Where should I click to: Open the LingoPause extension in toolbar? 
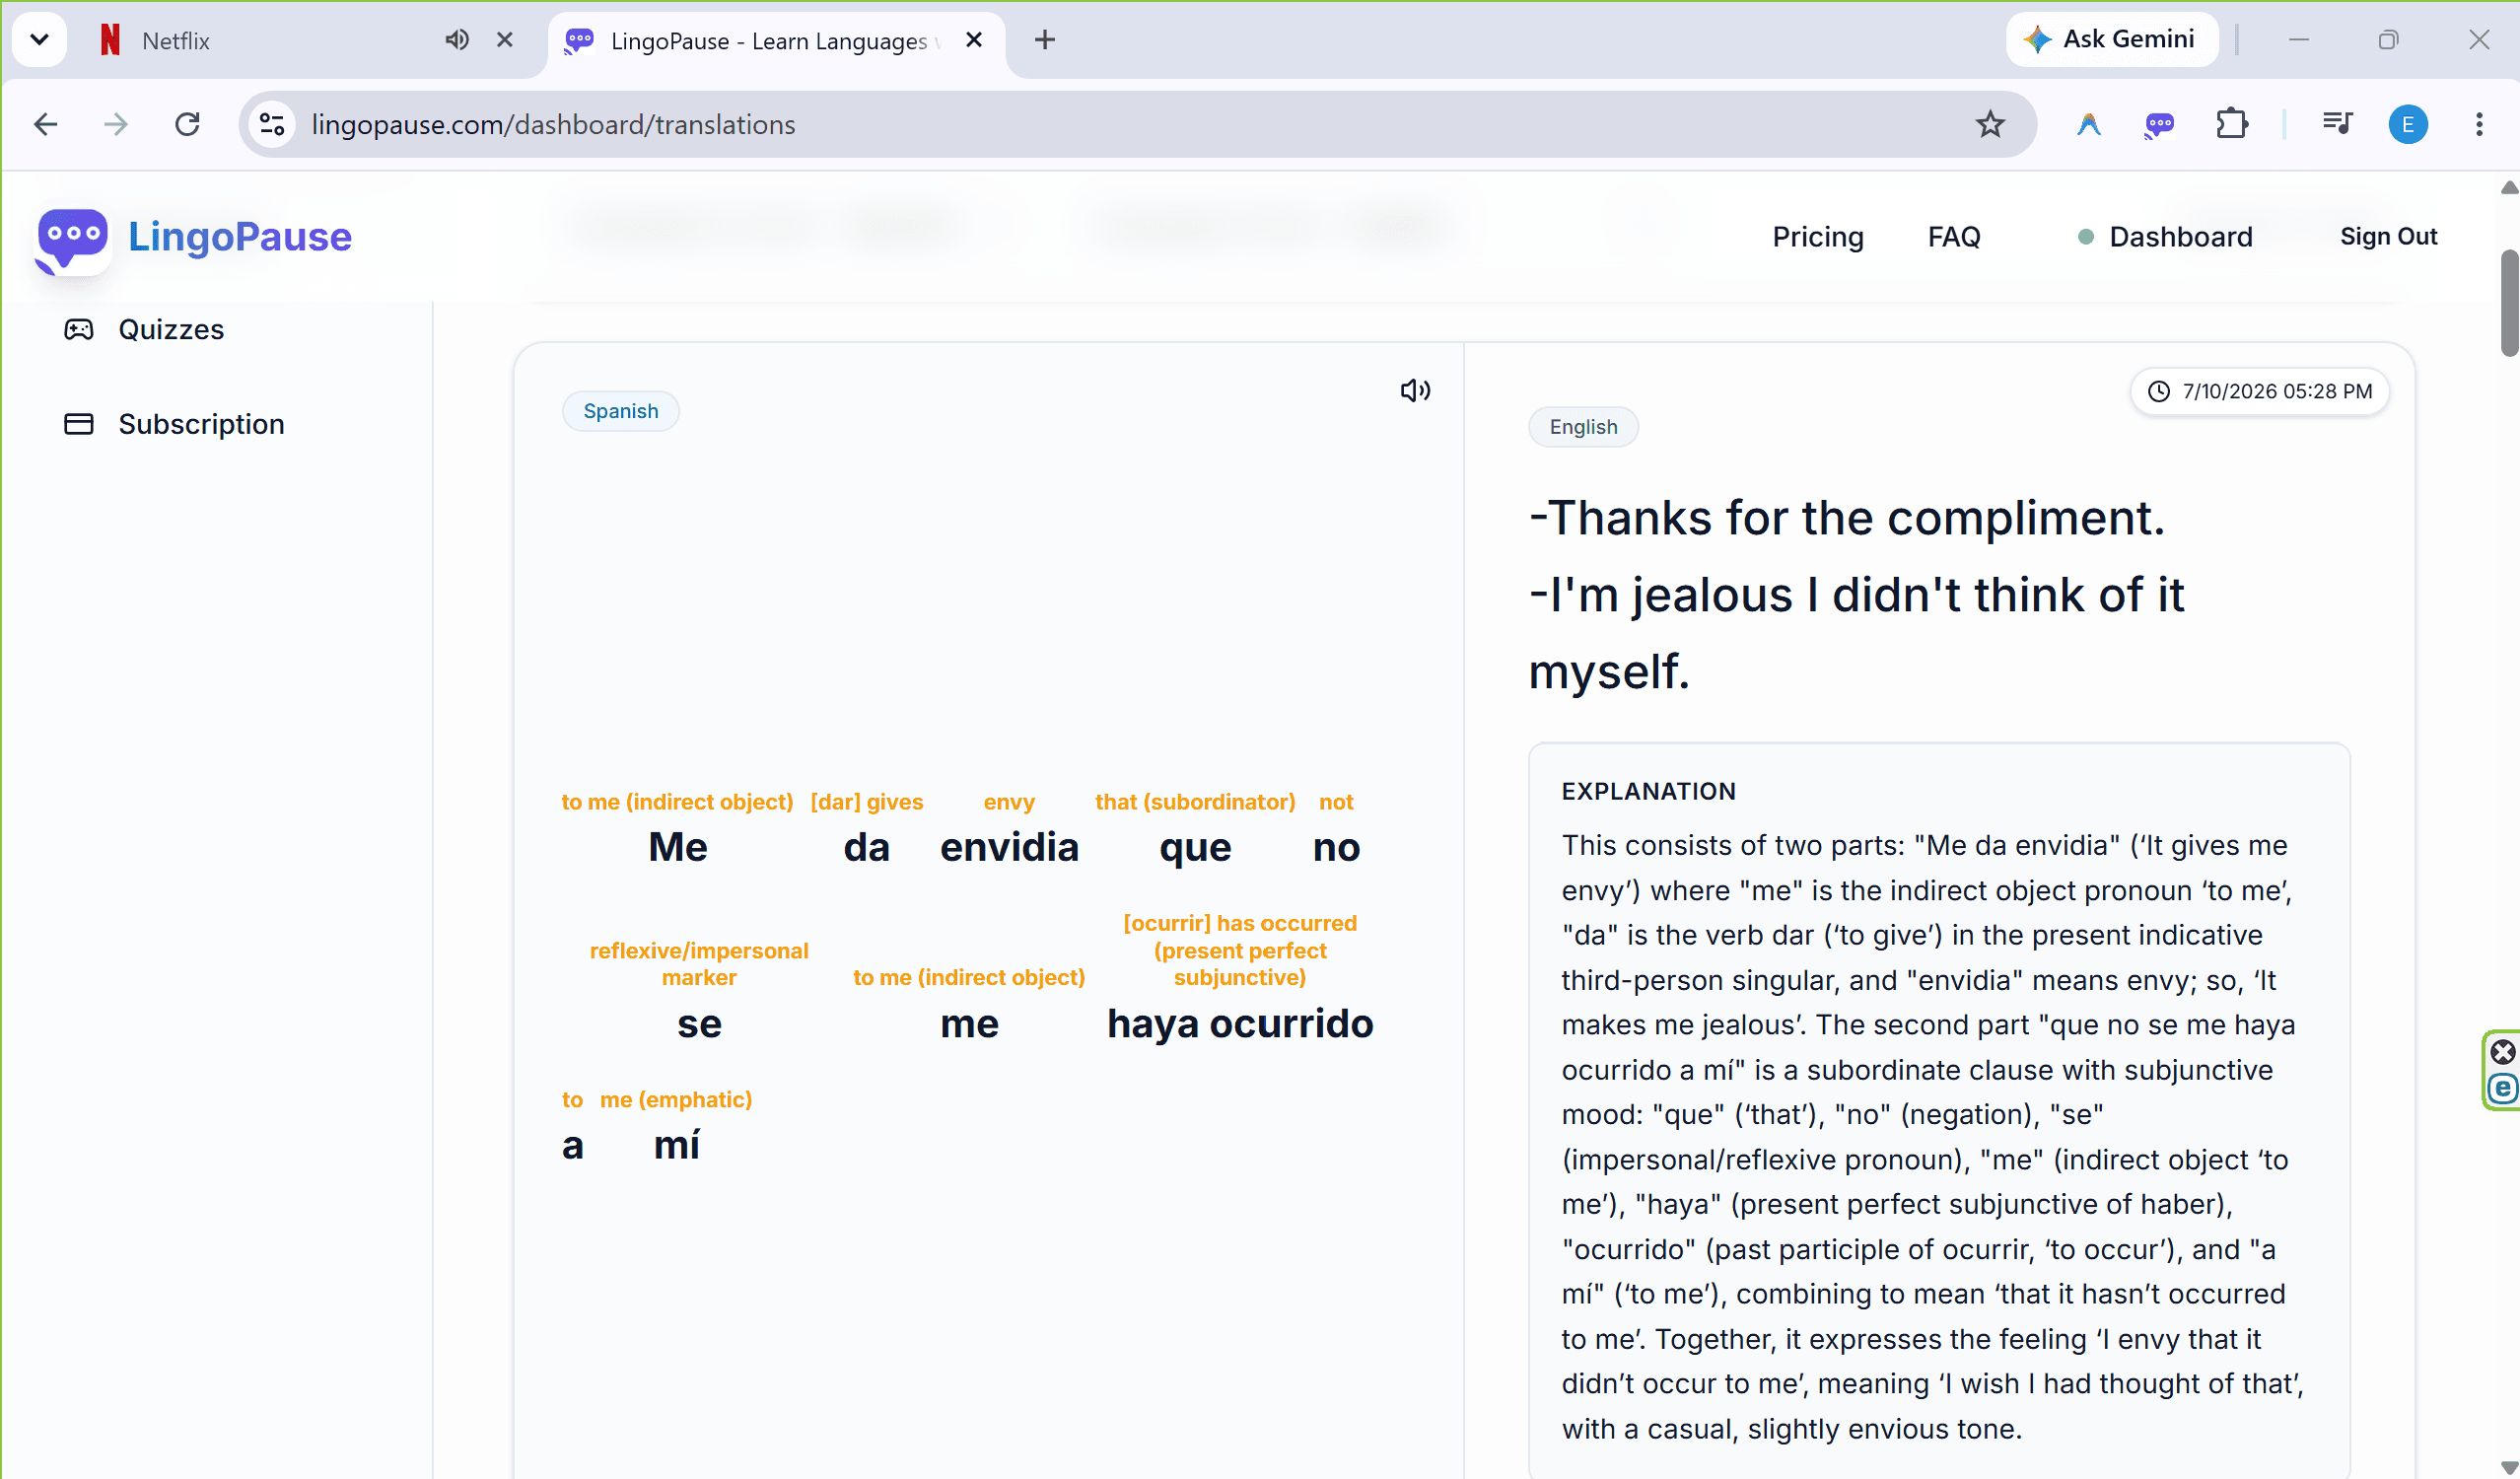tap(2160, 124)
